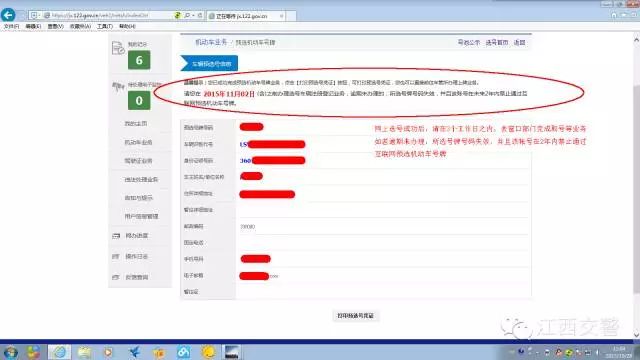
Task: Open the blue bird taskbar app
Action: [134, 352]
